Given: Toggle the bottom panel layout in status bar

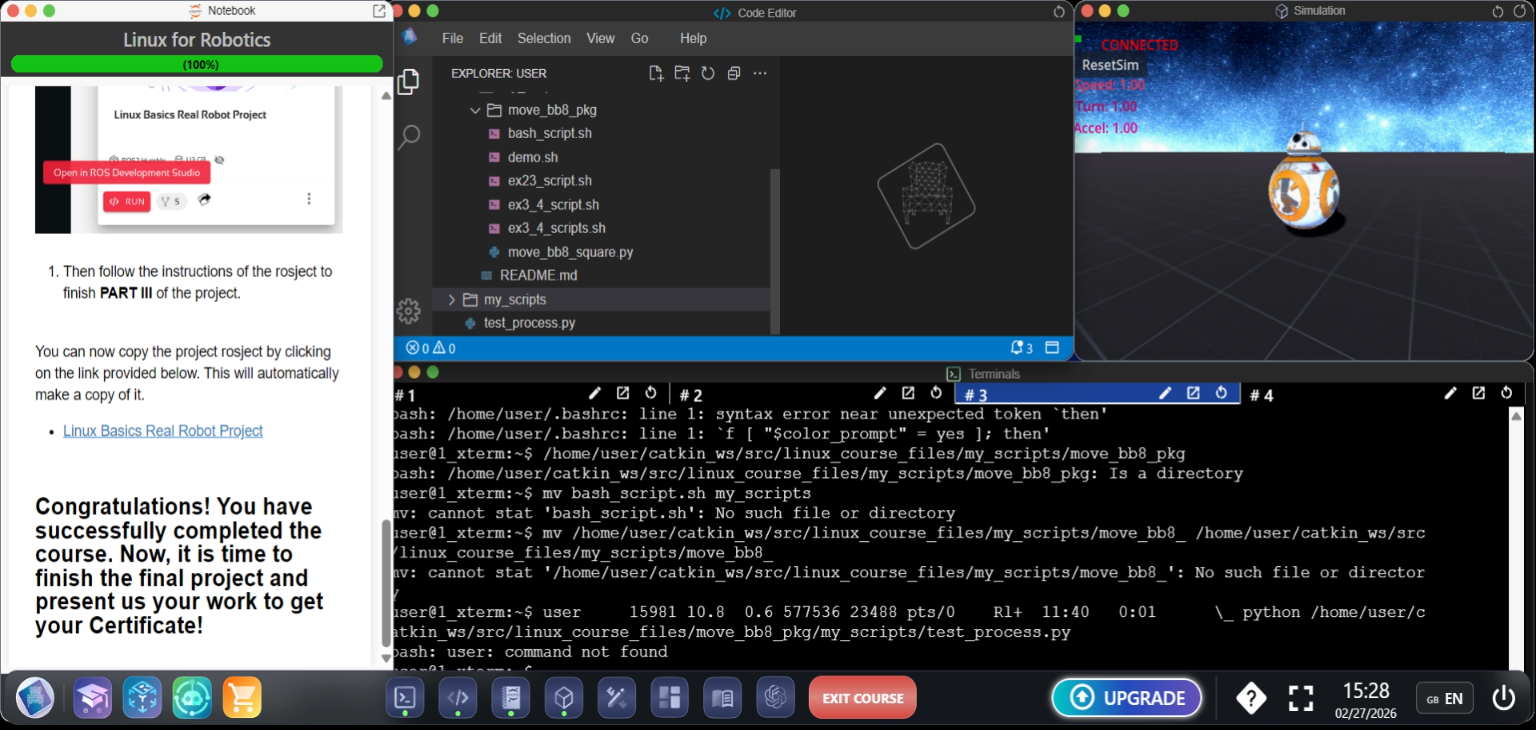Looking at the screenshot, I should click(1052, 348).
